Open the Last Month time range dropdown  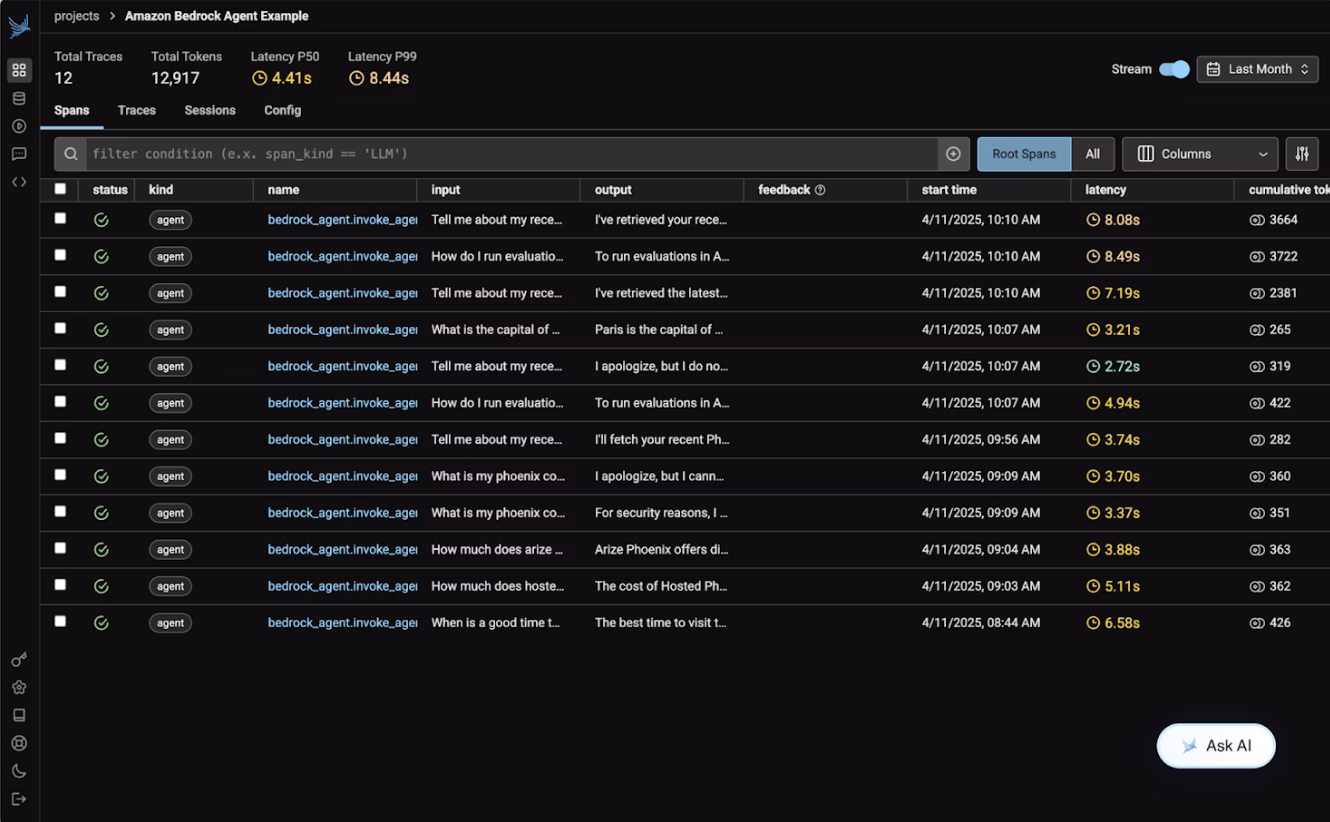(x=1257, y=69)
